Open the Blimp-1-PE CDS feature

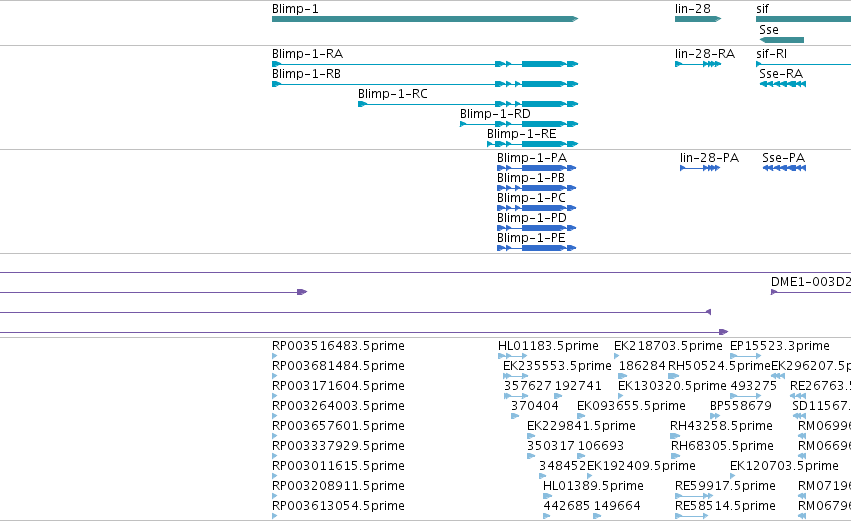pyautogui.click(x=537, y=249)
